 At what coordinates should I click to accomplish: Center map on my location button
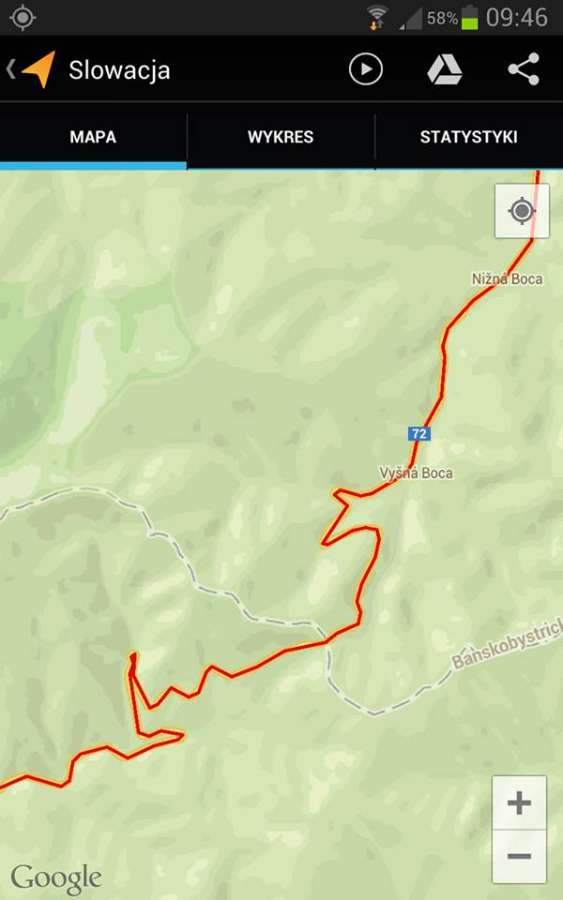pyautogui.click(x=522, y=211)
